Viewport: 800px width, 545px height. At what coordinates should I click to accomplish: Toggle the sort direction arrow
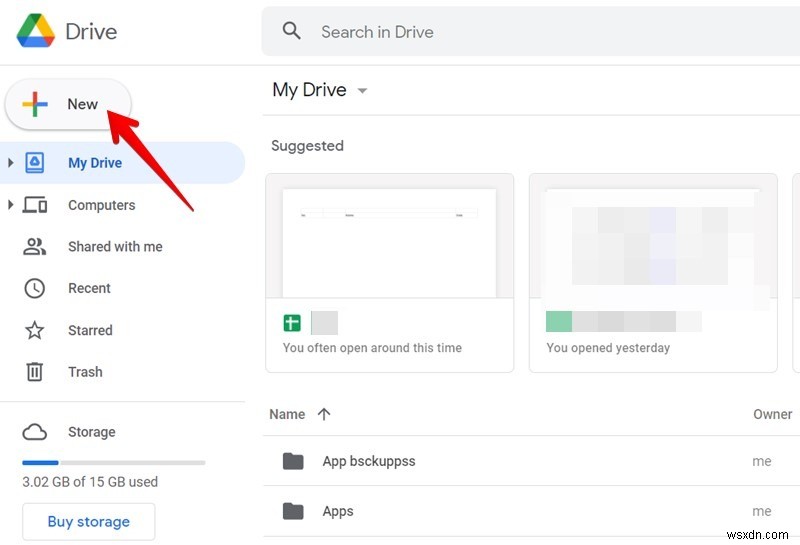[x=324, y=414]
